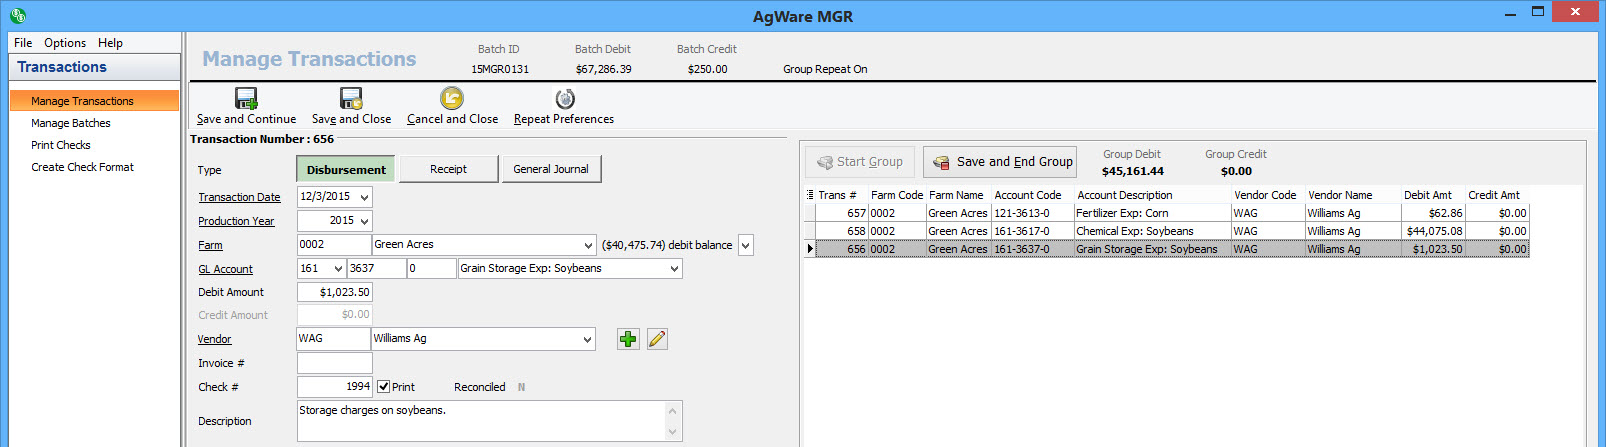Click the Cancel and Close icon
The height and width of the screenshot is (447, 1606).
pyautogui.click(x=452, y=98)
